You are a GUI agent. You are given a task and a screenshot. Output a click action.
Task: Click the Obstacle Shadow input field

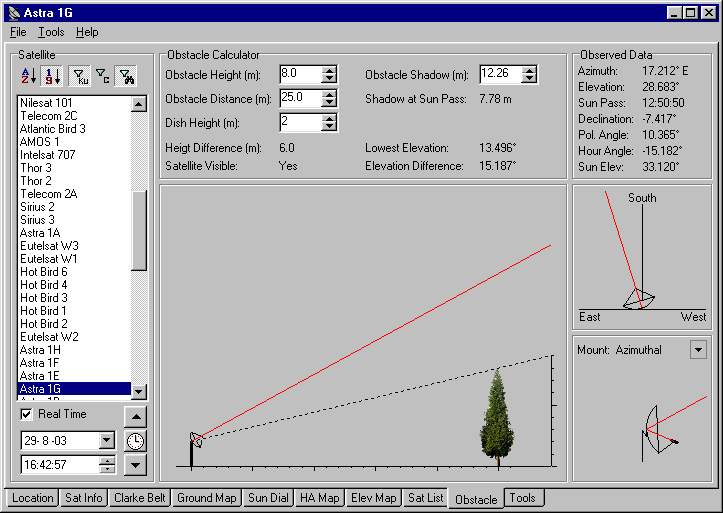501,74
